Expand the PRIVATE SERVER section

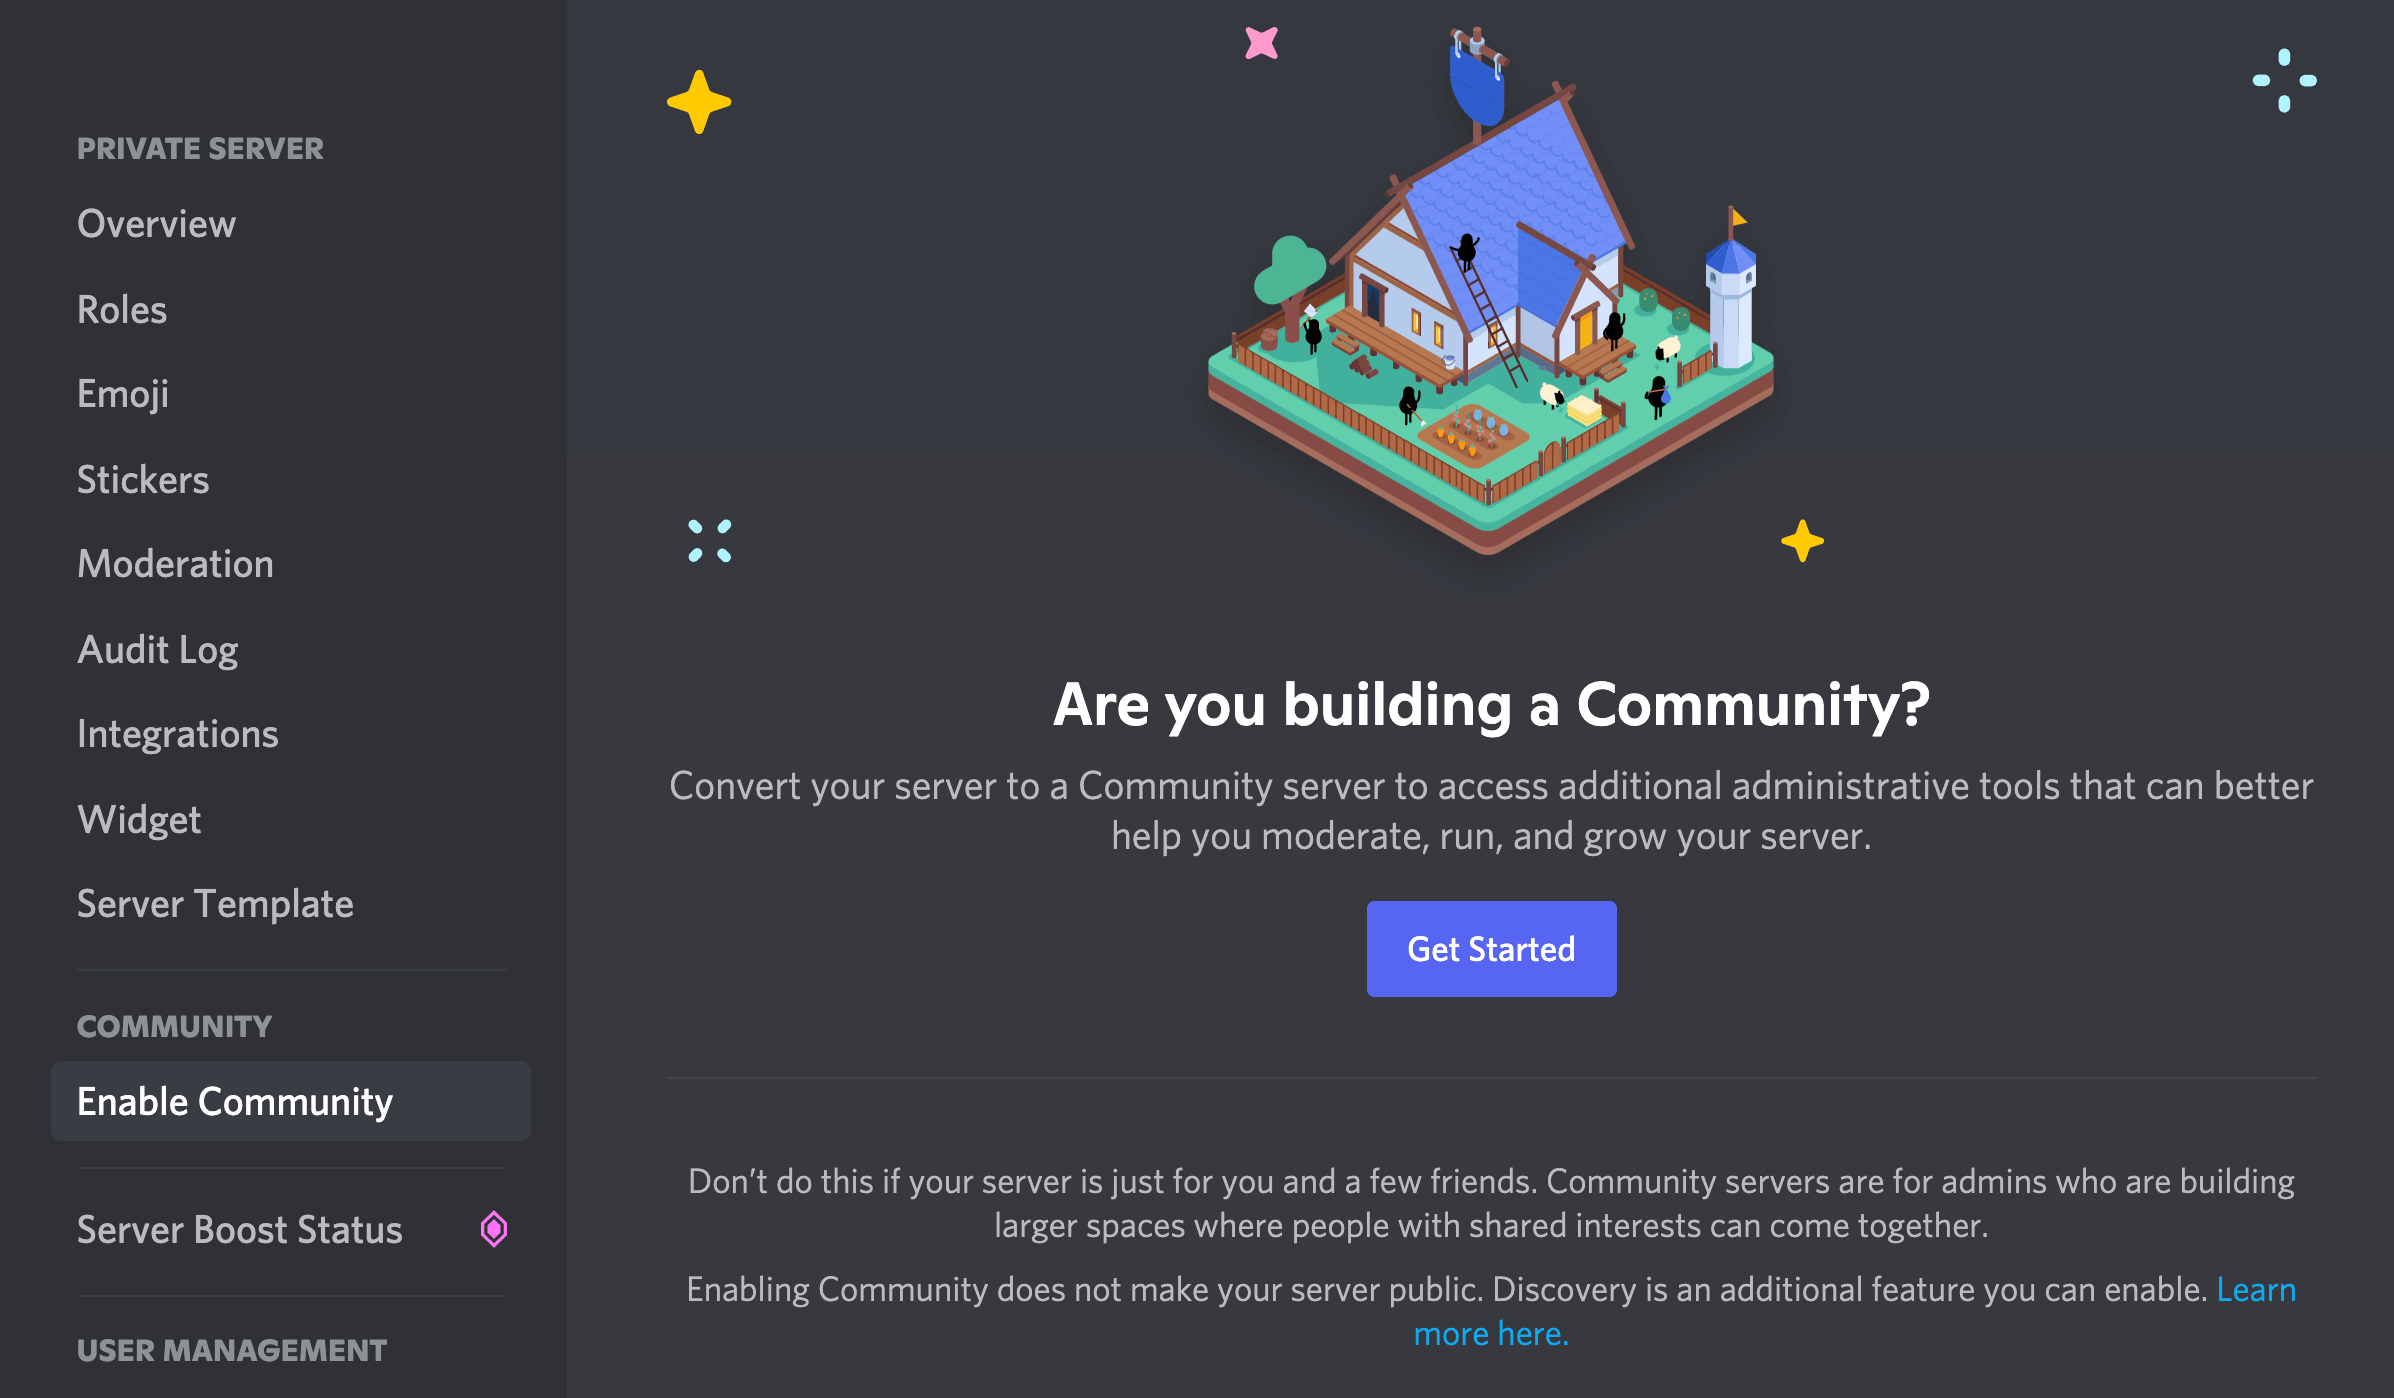point(198,146)
